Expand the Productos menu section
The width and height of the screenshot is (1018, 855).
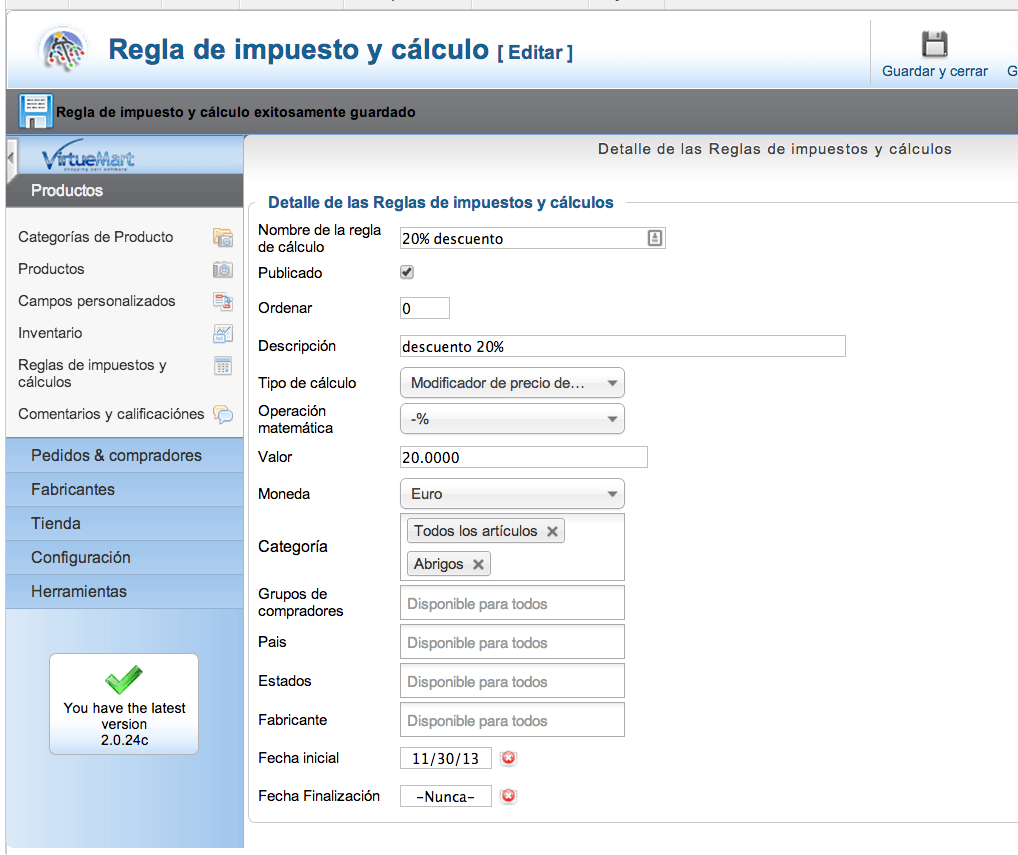(125, 190)
